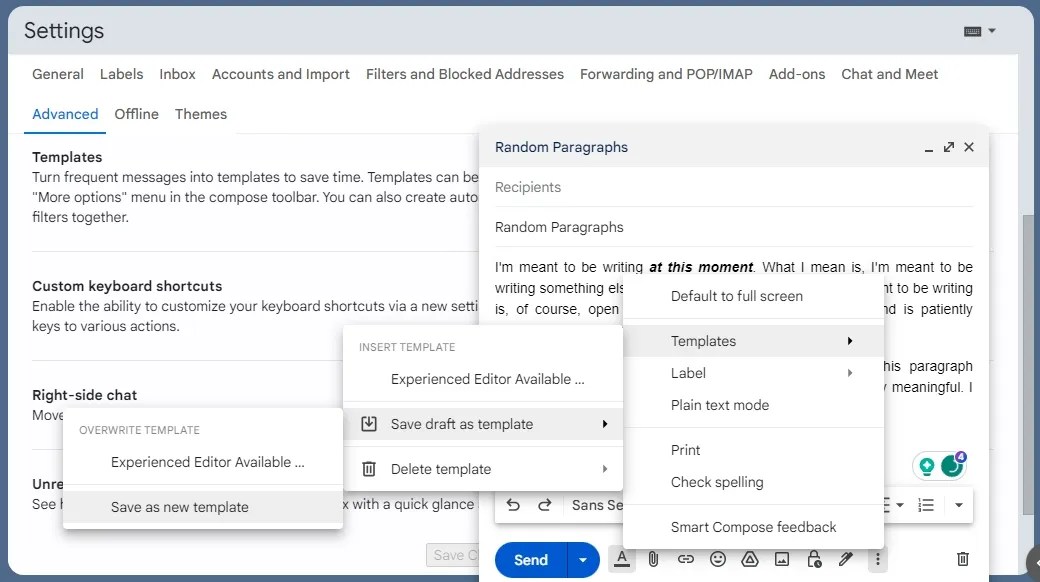This screenshot has height=582, width=1040.
Task: Click the blue Send button
Action: [531, 560]
